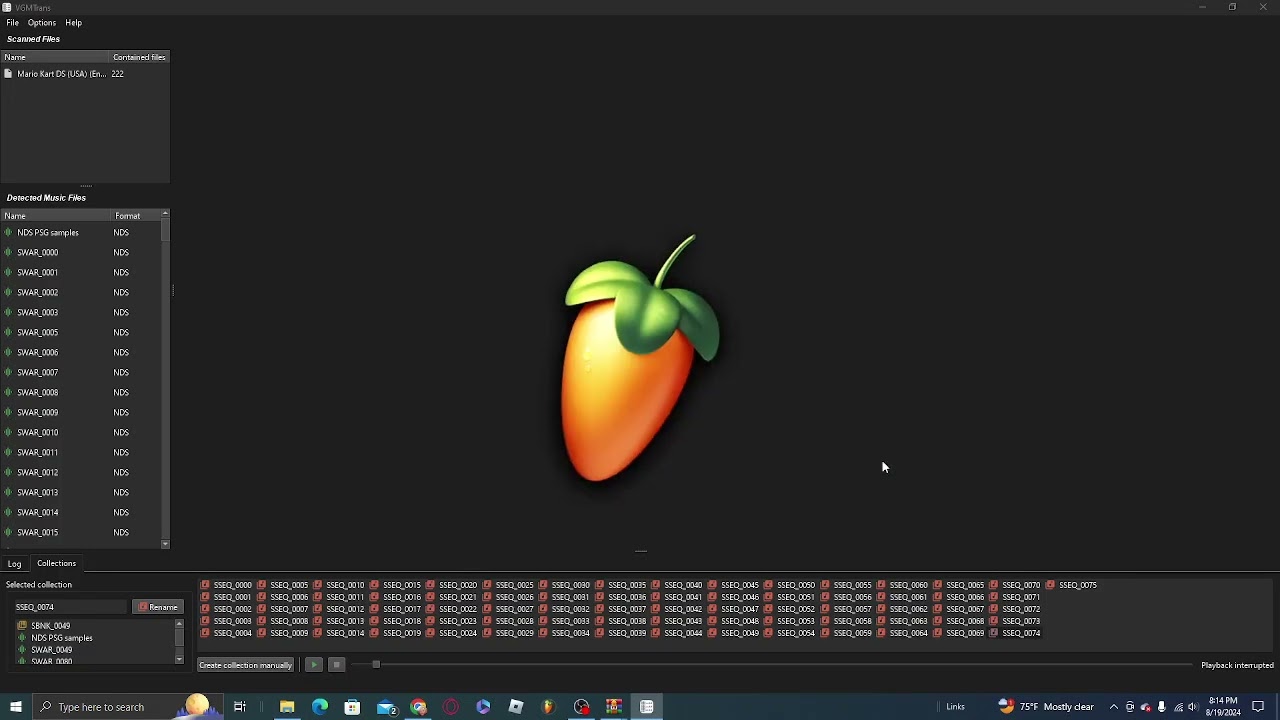The height and width of the screenshot is (720, 1280).
Task: Click the playback position slider handle
Action: pyautogui.click(x=376, y=665)
